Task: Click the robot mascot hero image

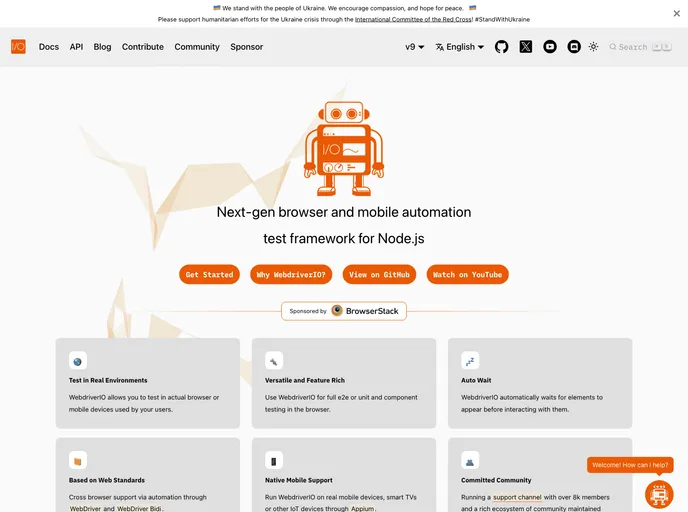Action: tap(344, 149)
